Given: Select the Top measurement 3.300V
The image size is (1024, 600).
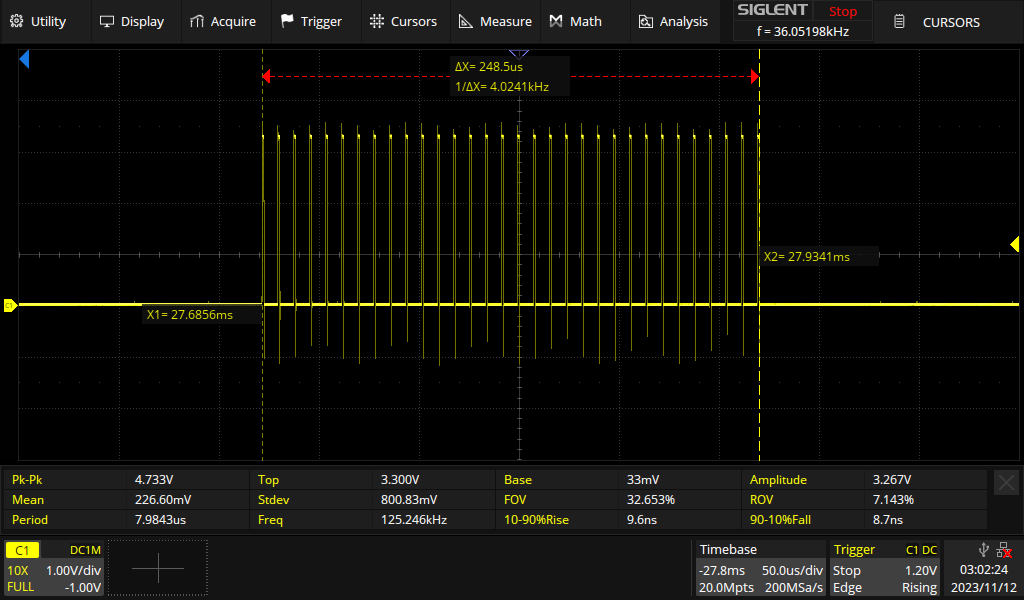Looking at the screenshot, I should pos(373,479).
